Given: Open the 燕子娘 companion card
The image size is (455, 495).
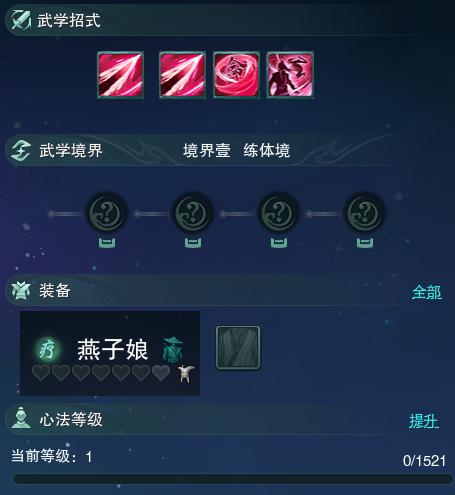Looking at the screenshot, I should pyautogui.click(x=110, y=353).
